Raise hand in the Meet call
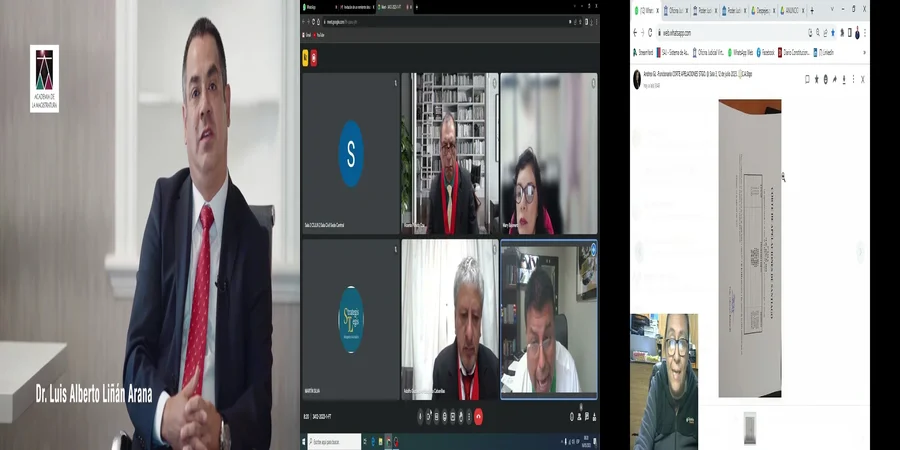 click(x=461, y=417)
